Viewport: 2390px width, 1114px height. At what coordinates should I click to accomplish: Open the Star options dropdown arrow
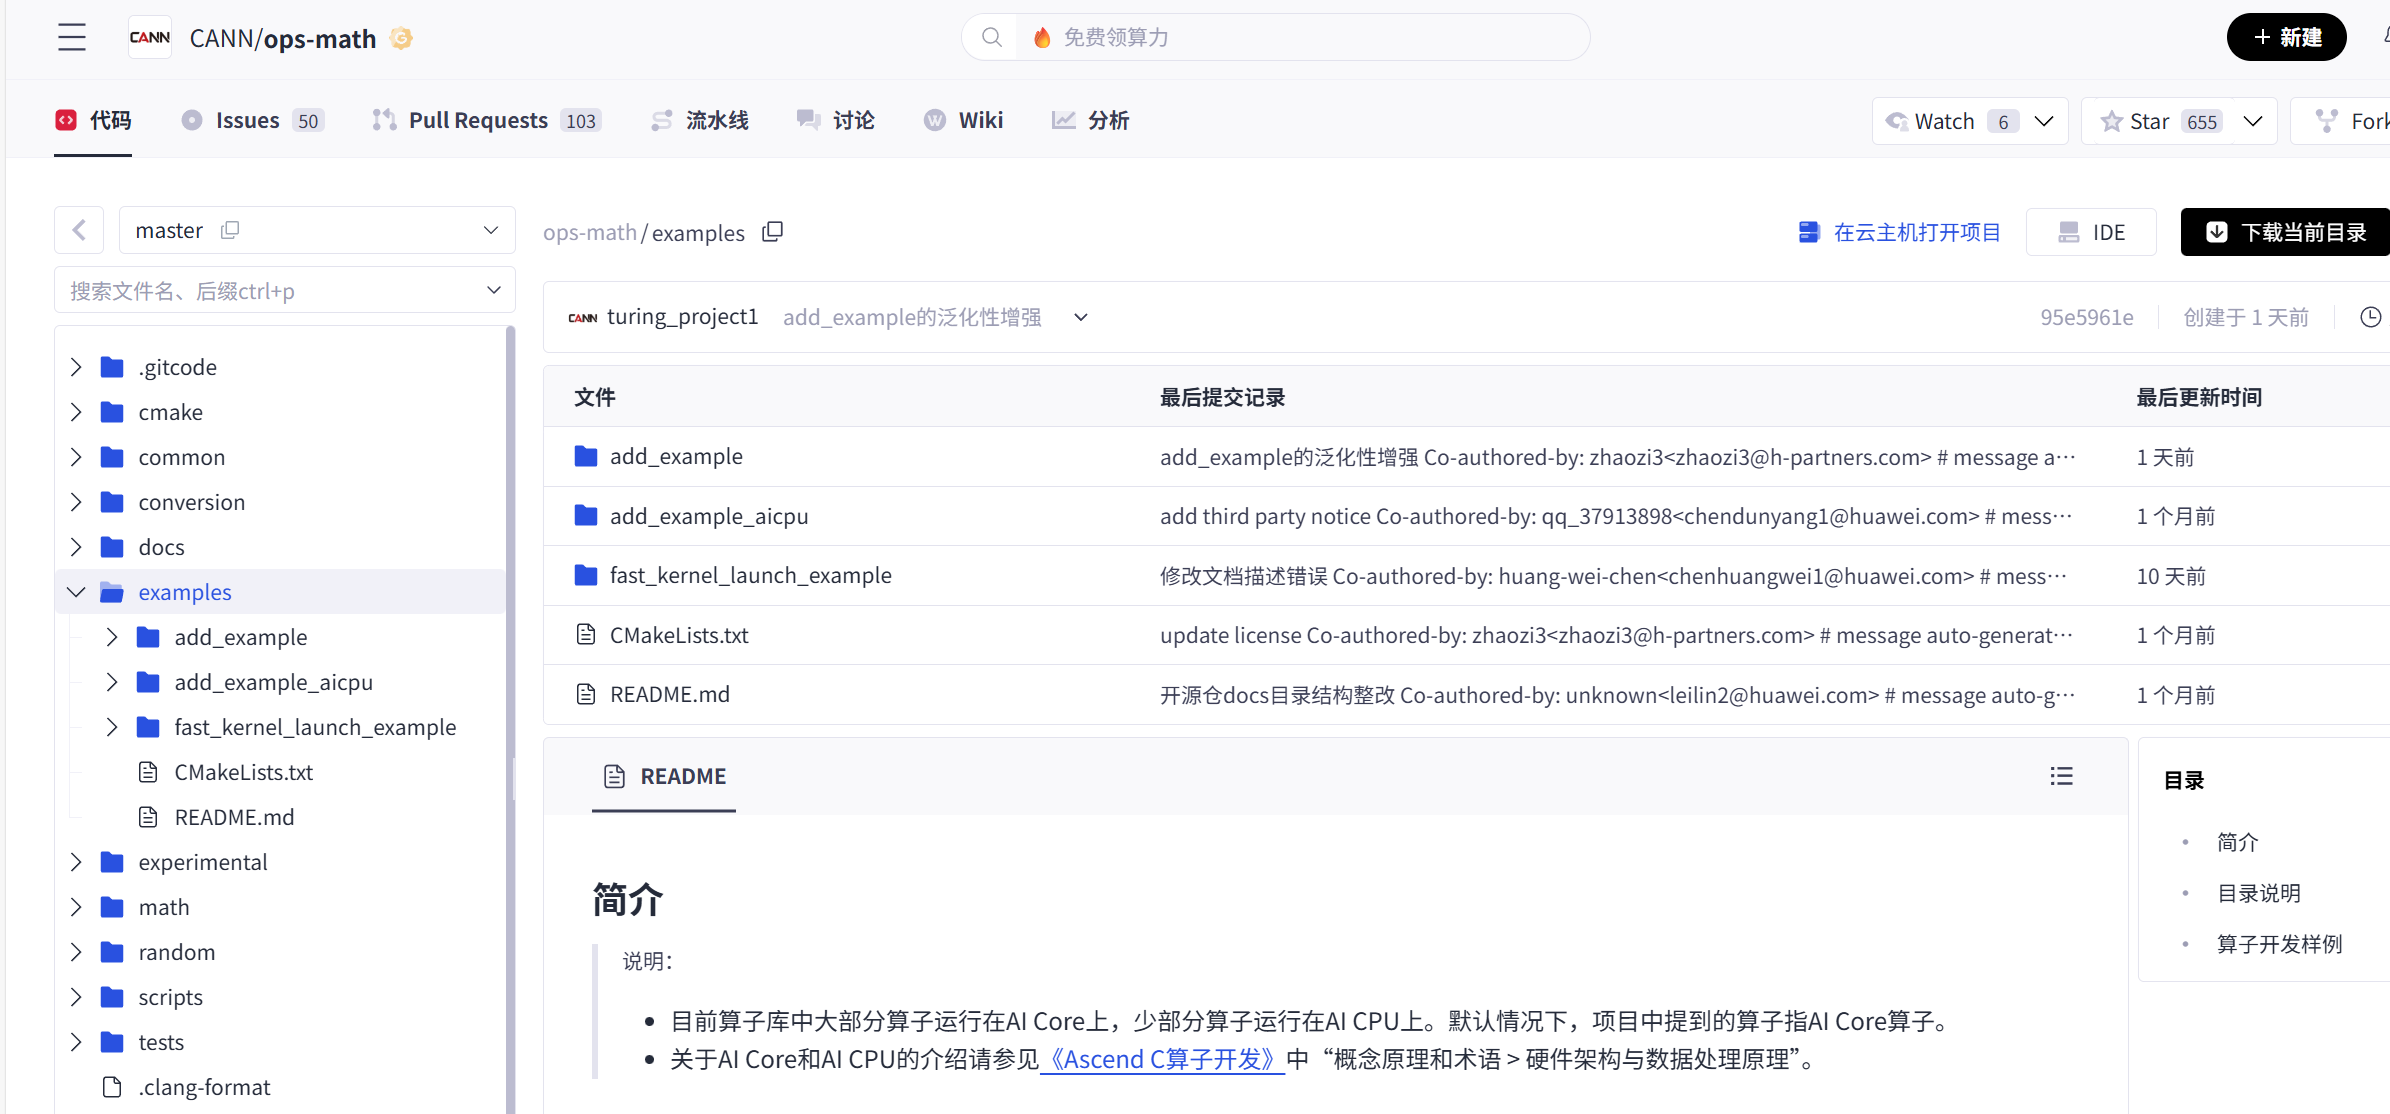(2253, 121)
